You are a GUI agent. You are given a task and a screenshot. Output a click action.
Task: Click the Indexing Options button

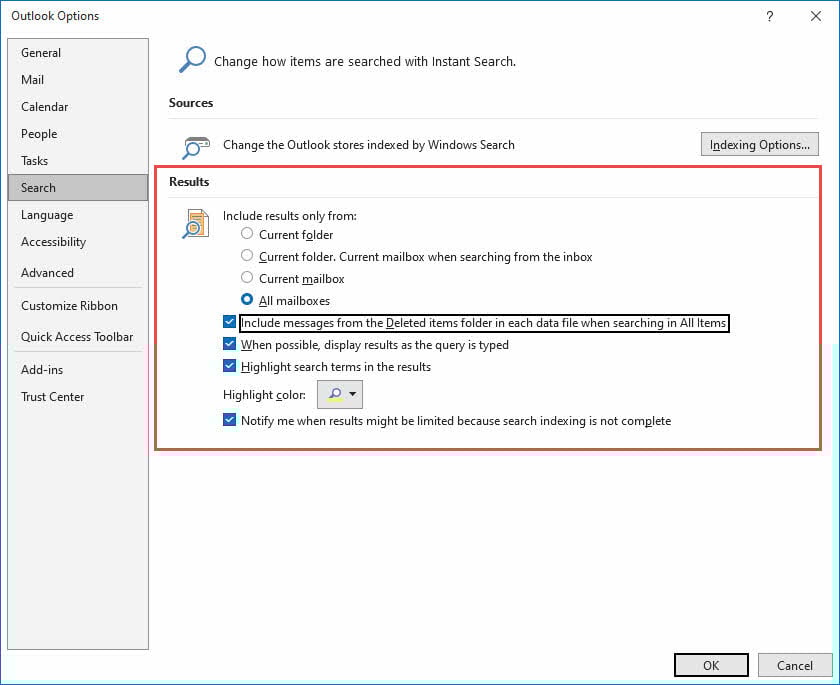(x=759, y=145)
